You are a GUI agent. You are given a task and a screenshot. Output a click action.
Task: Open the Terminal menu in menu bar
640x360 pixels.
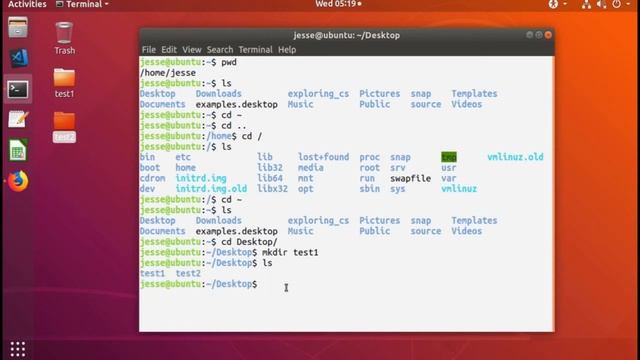click(x=256, y=49)
